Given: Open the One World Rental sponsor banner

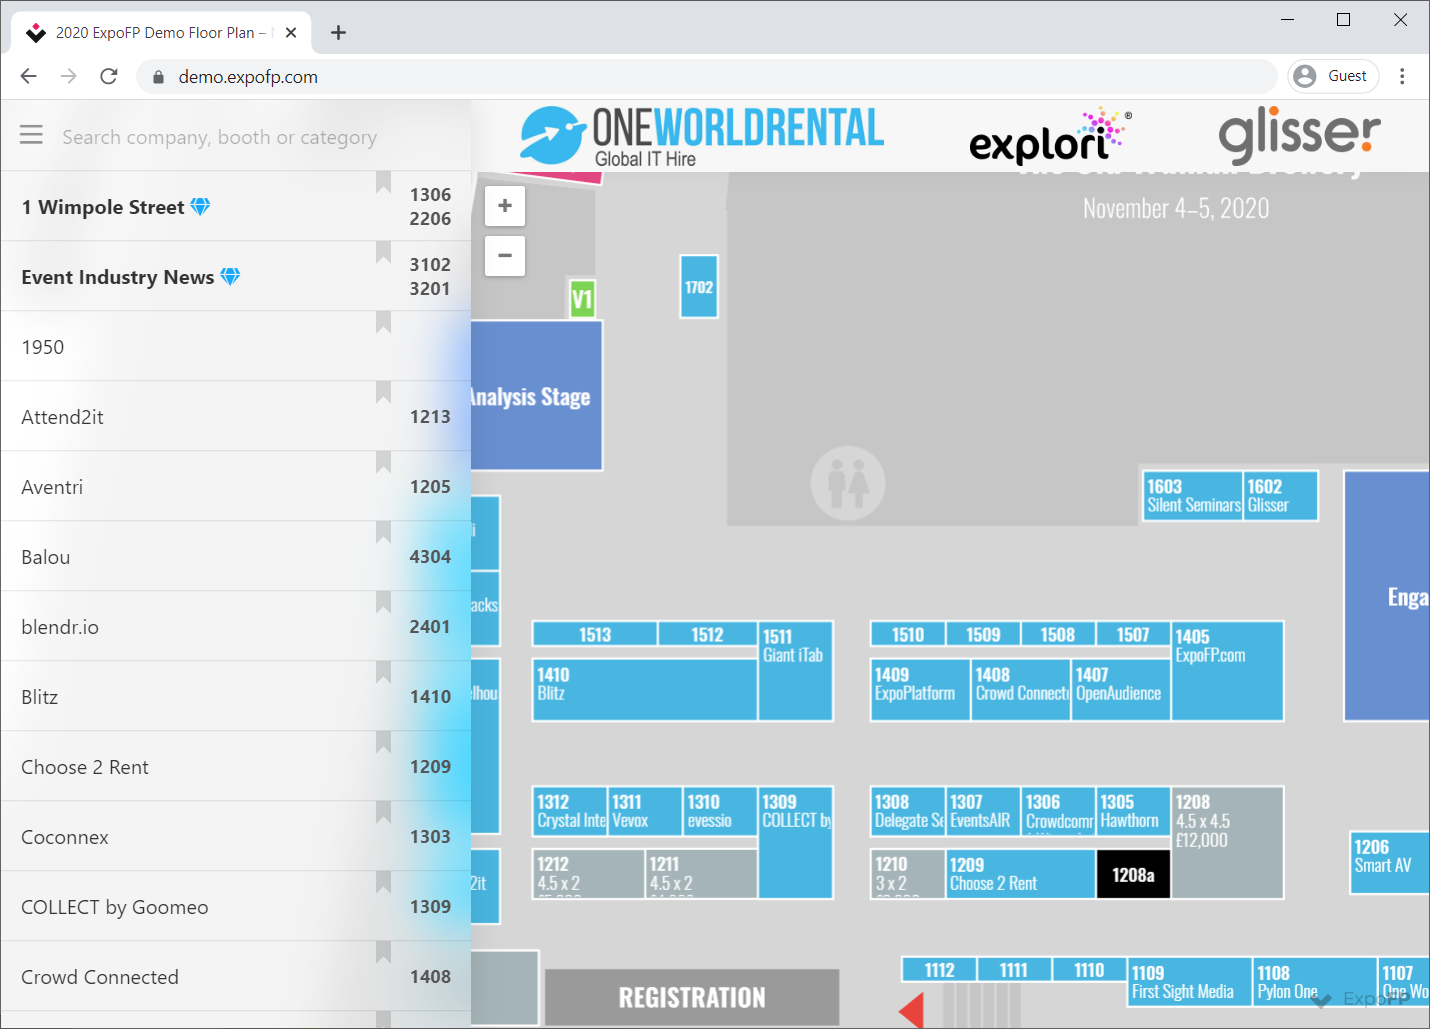Looking at the screenshot, I should tap(702, 136).
